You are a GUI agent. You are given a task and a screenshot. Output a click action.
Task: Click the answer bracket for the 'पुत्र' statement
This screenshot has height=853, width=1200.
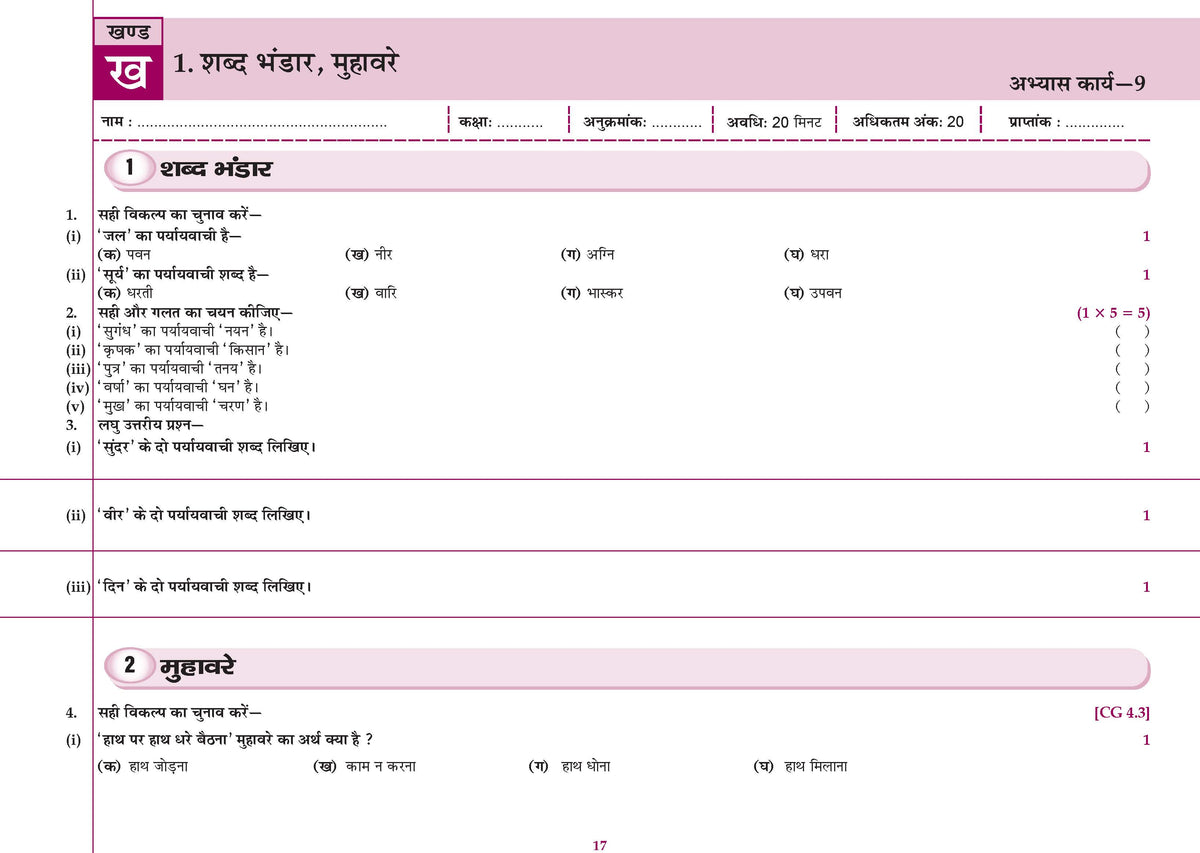(x=1132, y=369)
